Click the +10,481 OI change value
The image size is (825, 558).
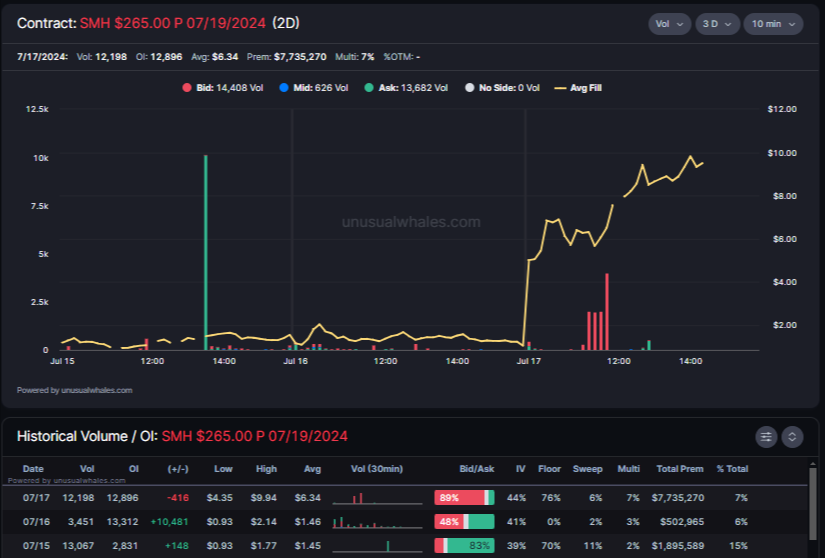(x=169, y=522)
